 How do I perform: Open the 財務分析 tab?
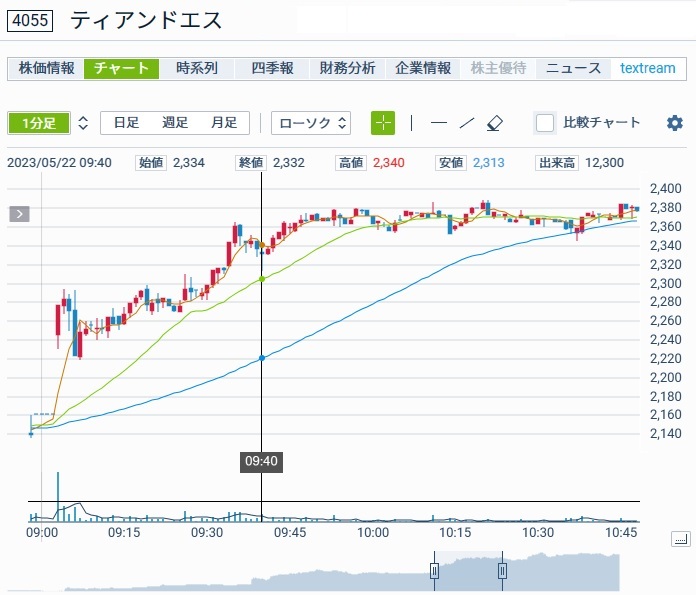click(x=347, y=68)
